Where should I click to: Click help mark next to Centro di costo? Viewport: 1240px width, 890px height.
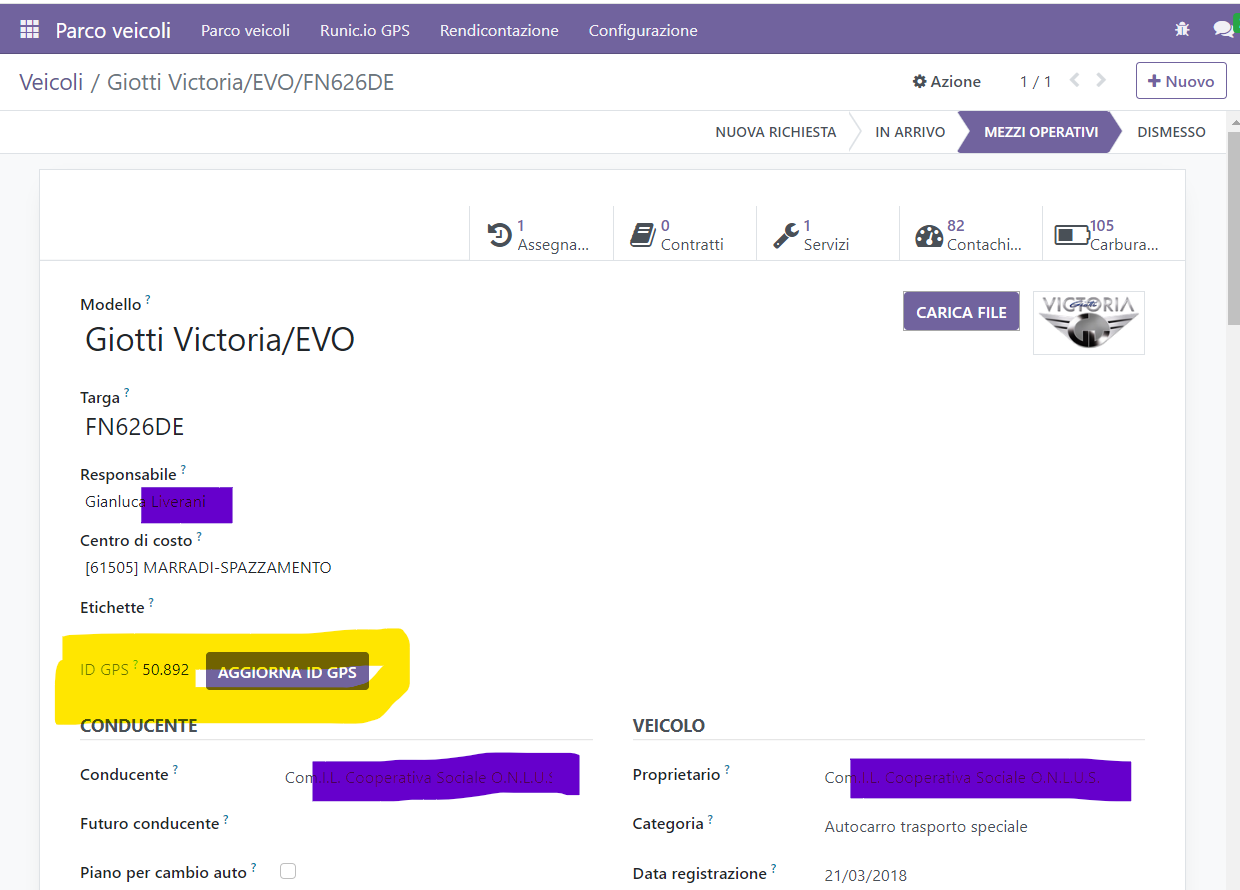198,536
